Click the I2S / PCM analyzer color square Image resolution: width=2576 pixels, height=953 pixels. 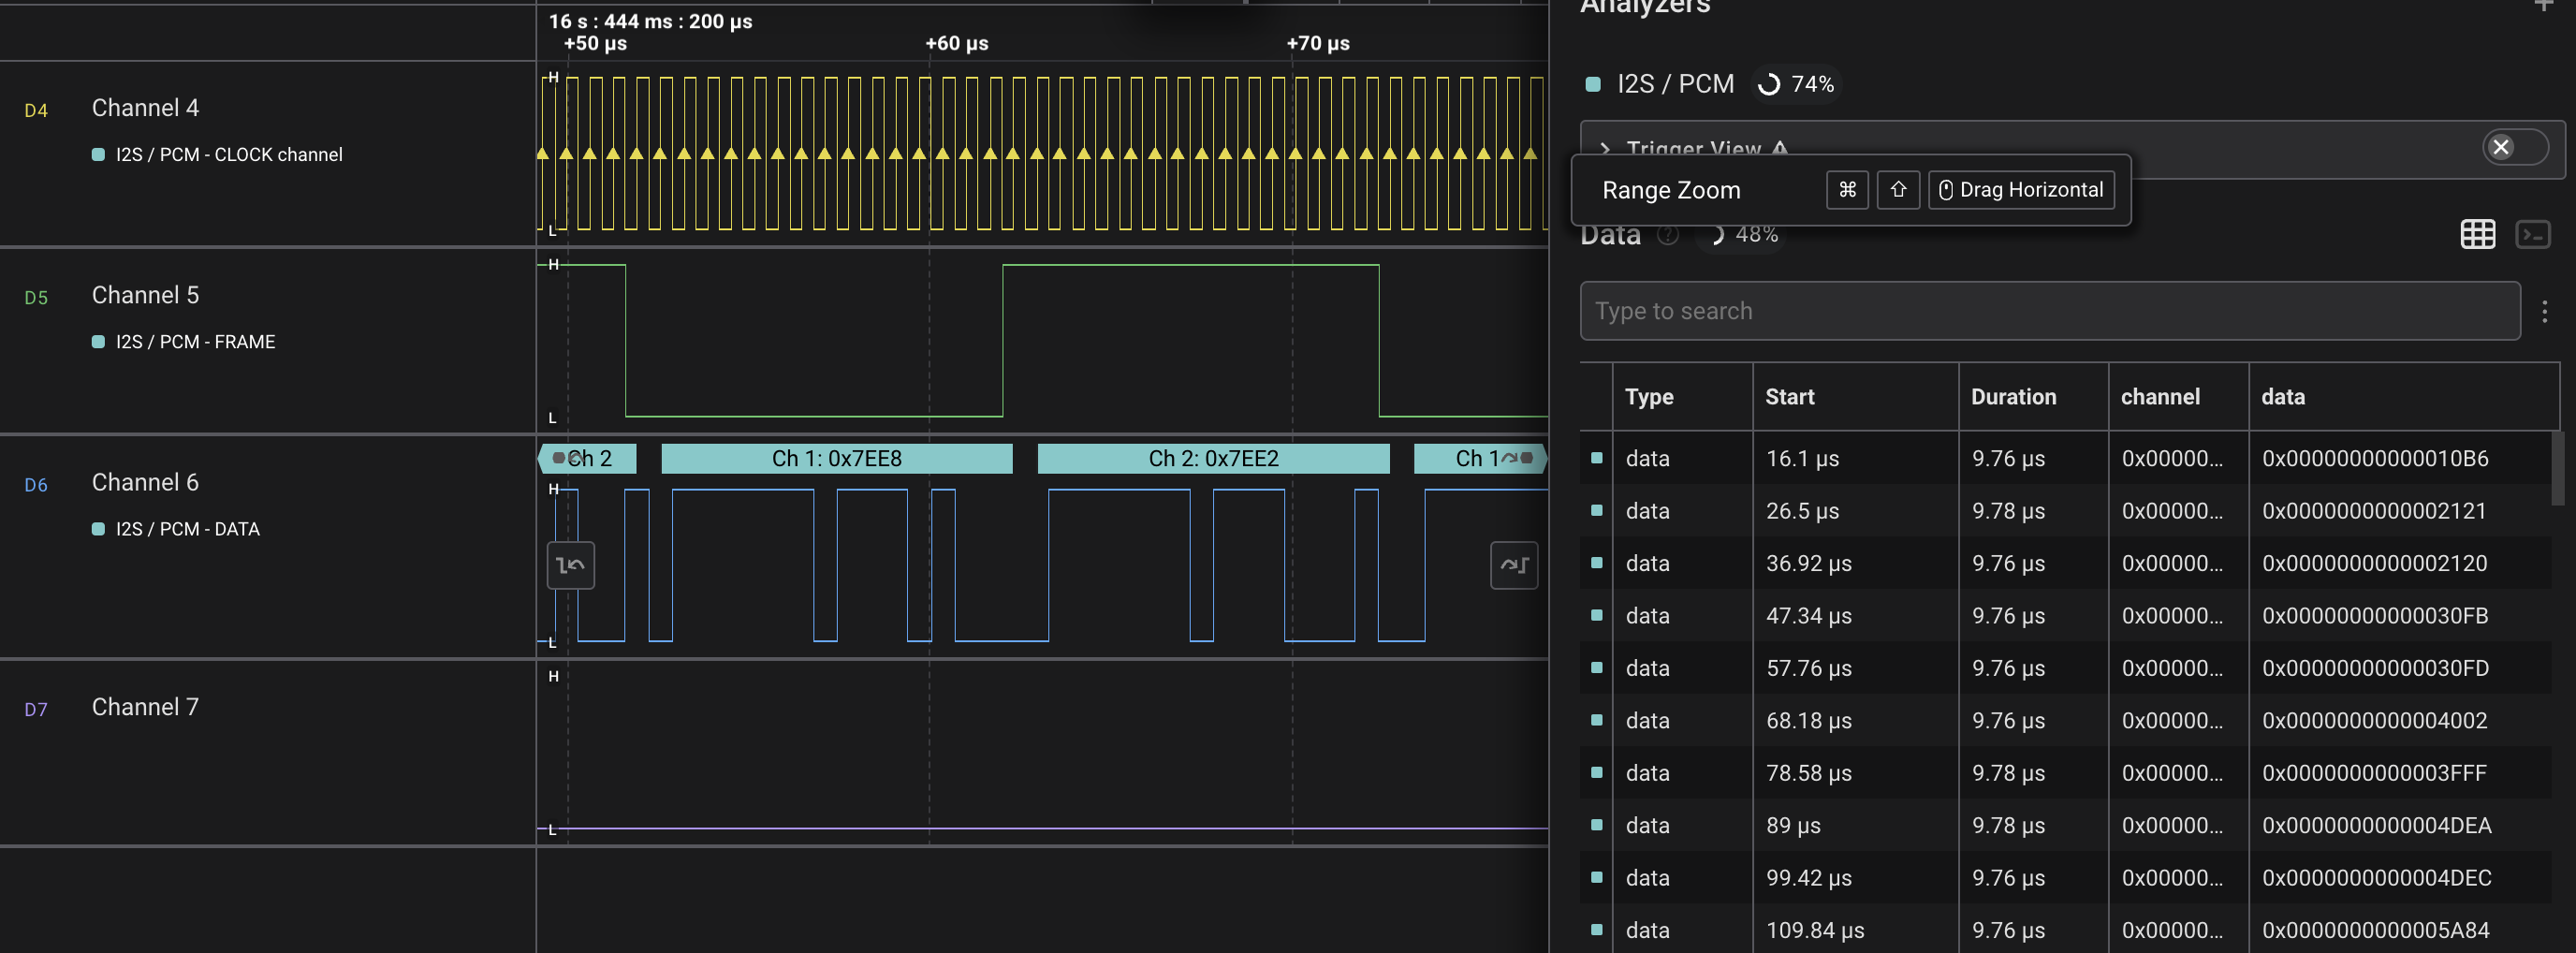click(1593, 84)
